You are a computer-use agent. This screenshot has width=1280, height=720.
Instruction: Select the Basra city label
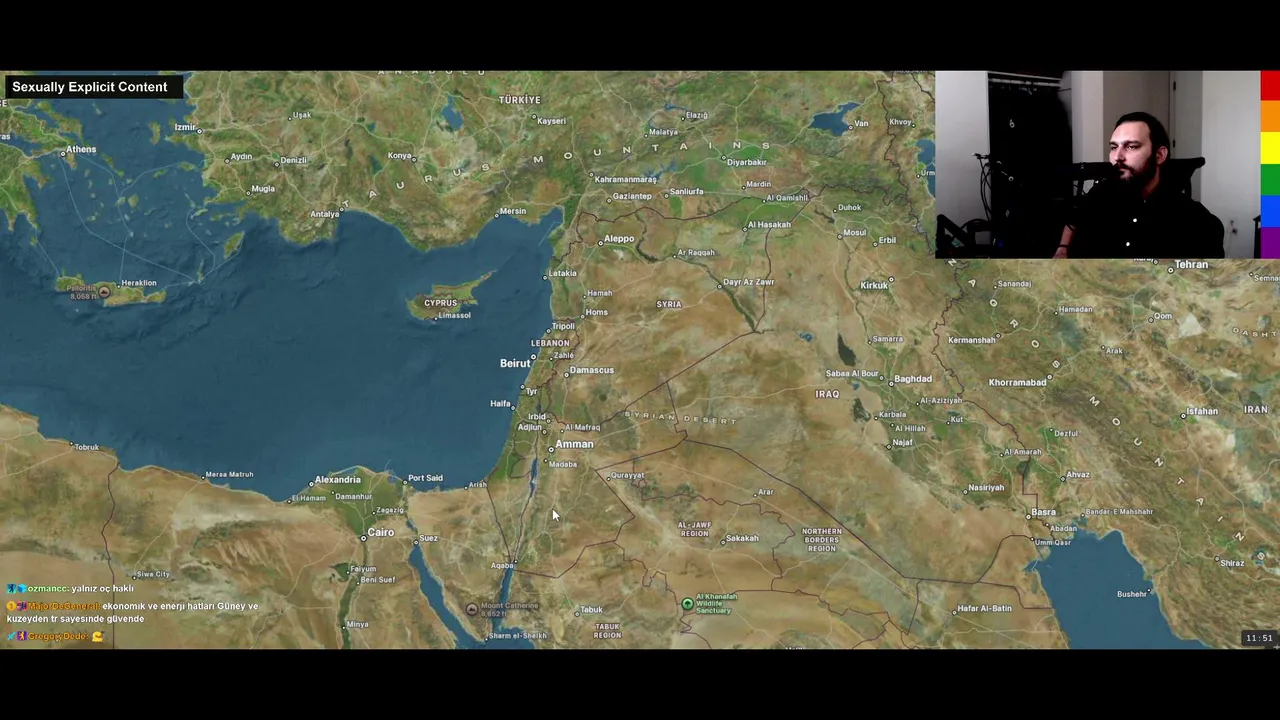pyautogui.click(x=1044, y=512)
